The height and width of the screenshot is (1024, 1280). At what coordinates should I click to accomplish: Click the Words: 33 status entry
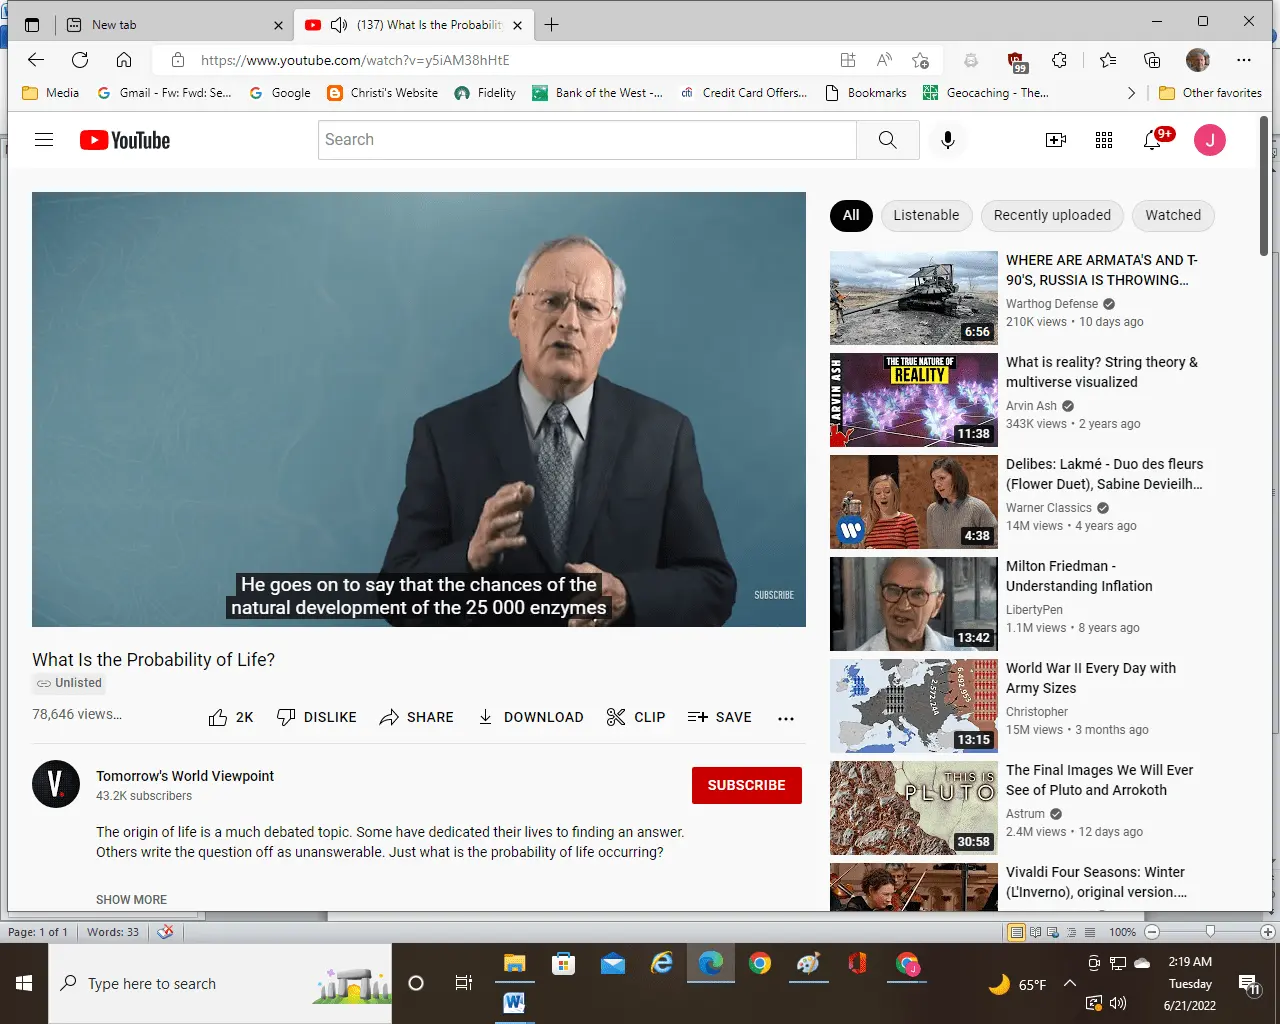[x=113, y=932]
